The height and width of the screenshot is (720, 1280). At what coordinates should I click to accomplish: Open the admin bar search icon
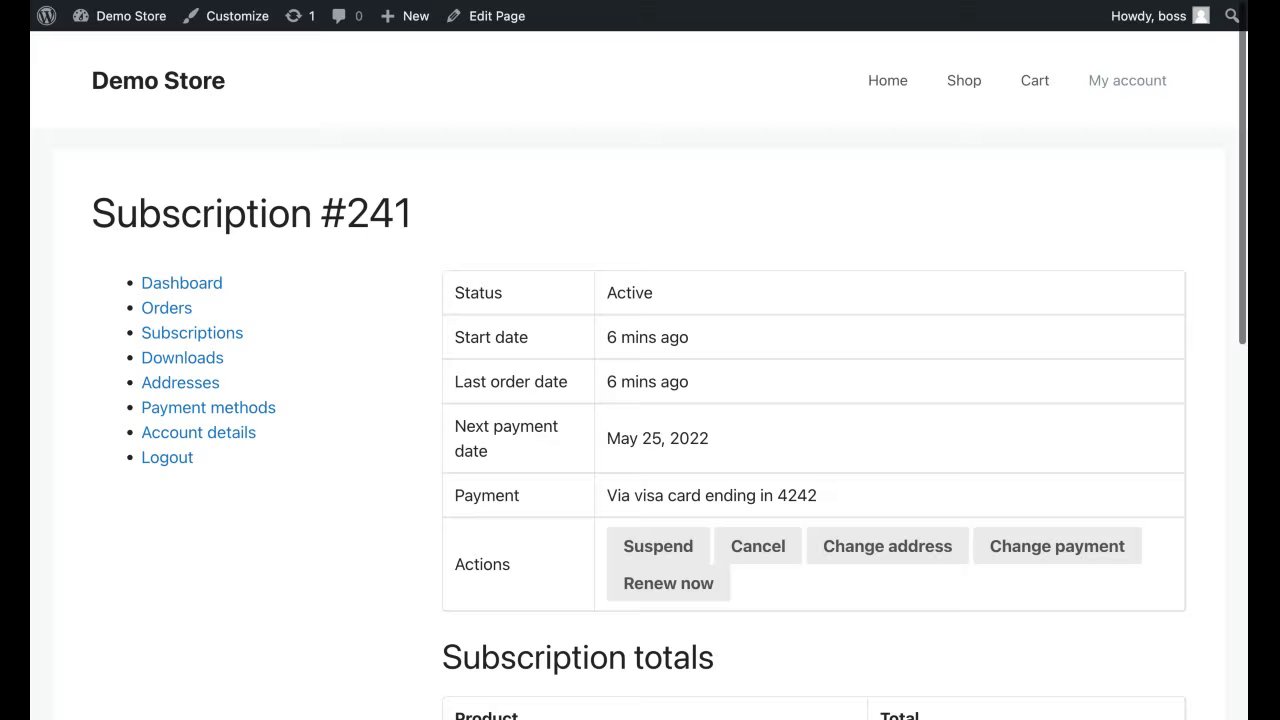[x=1232, y=16]
